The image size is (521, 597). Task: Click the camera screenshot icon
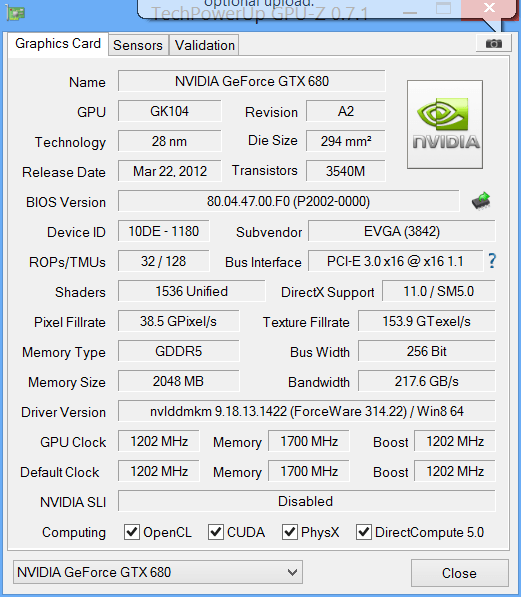click(493, 43)
